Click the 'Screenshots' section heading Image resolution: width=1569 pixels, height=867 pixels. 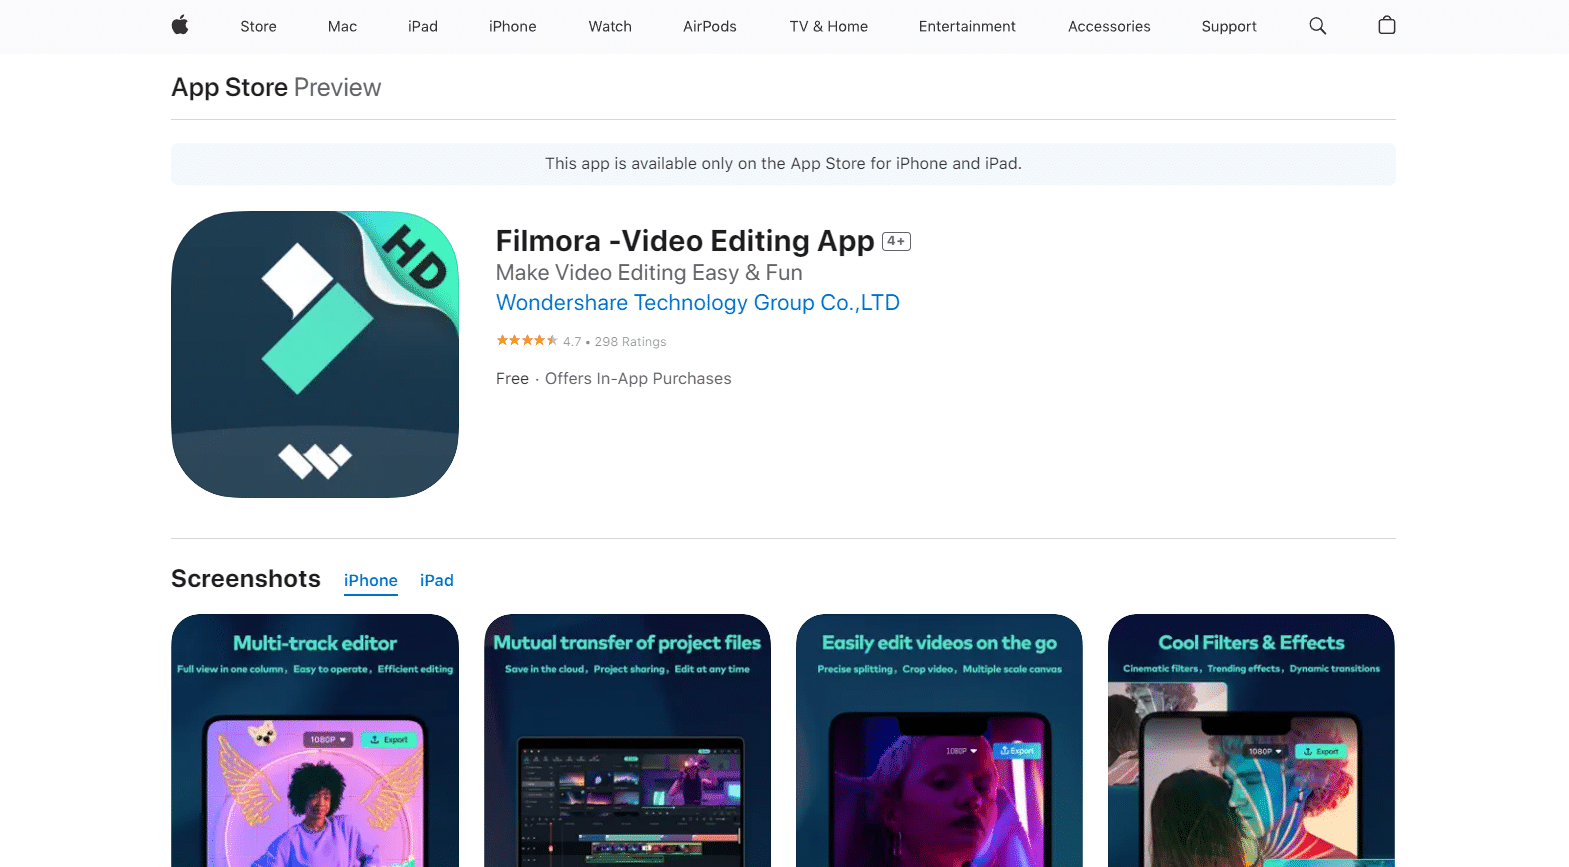click(x=246, y=579)
